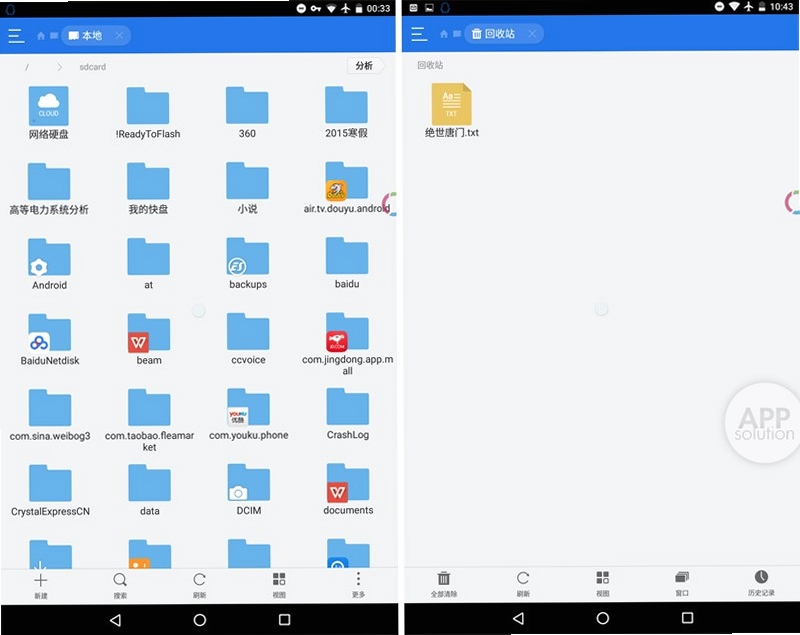The height and width of the screenshot is (635, 800).
Task: Open the !ReadyToFlash folder
Action: click(x=148, y=113)
